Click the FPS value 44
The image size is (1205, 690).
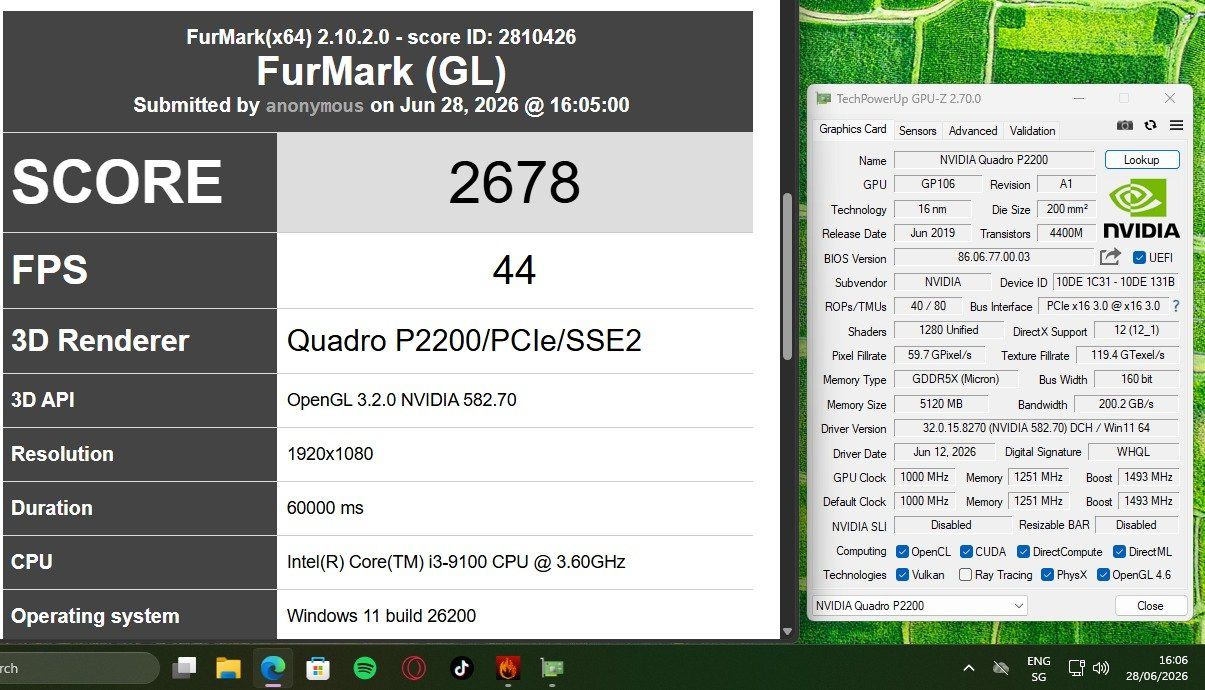[514, 270]
